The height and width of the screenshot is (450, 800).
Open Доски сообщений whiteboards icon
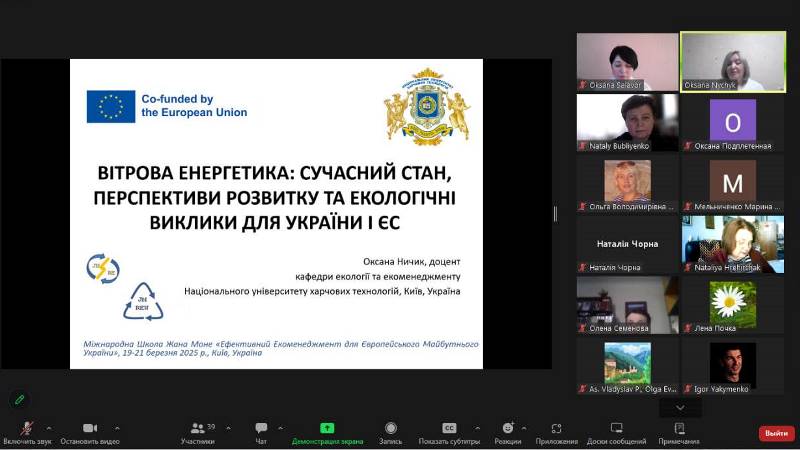616,428
